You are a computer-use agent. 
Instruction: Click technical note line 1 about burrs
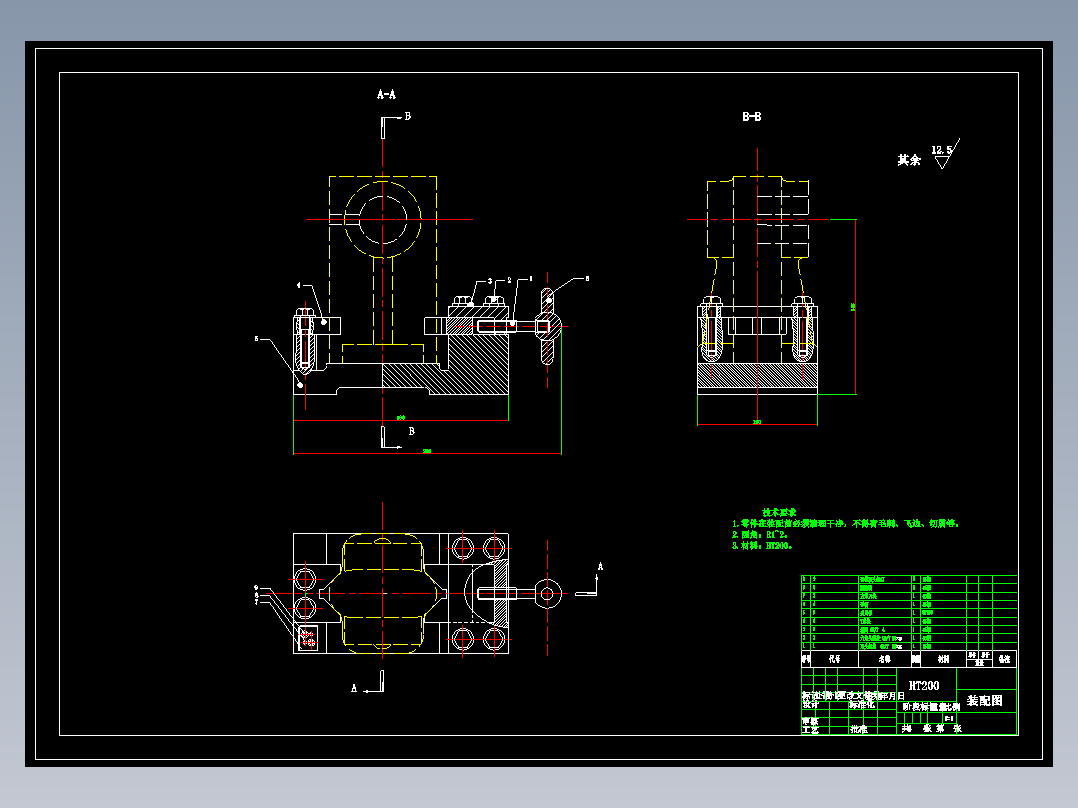pyautogui.click(x=845, y=523)
